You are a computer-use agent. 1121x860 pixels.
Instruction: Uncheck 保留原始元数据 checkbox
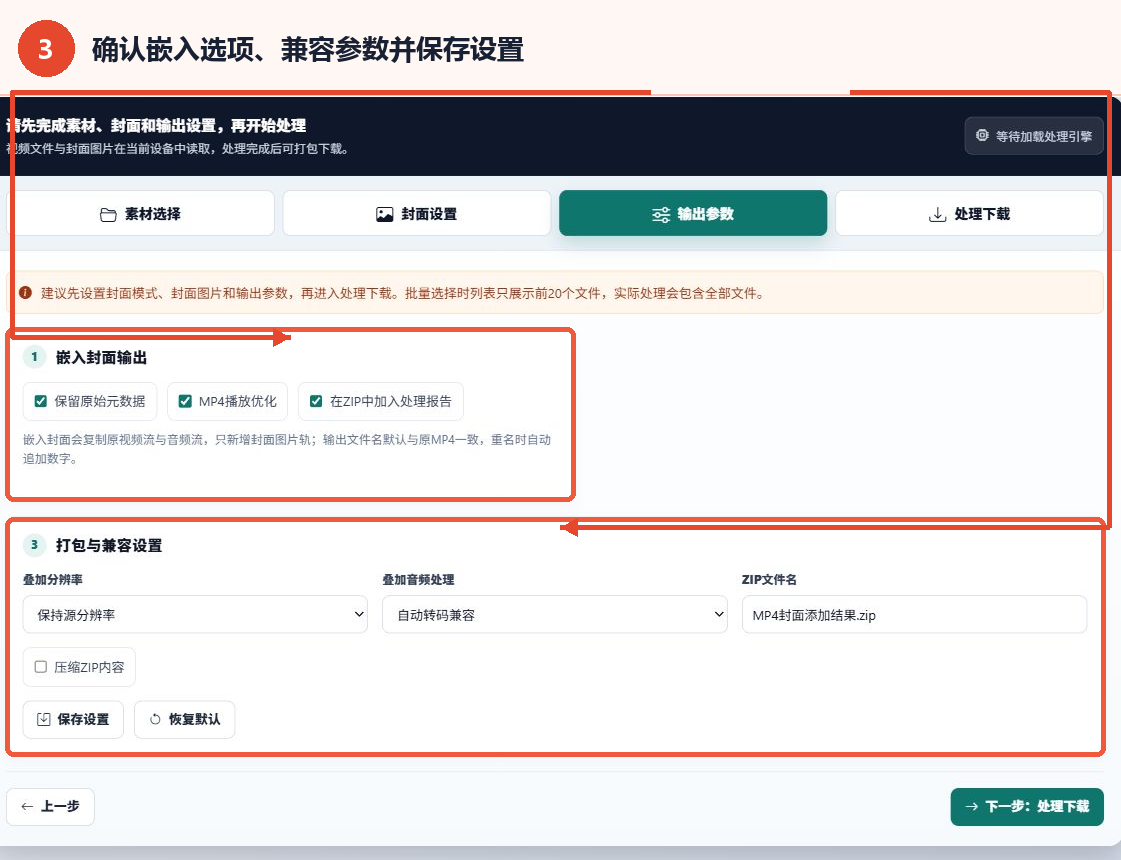[41, 401]
